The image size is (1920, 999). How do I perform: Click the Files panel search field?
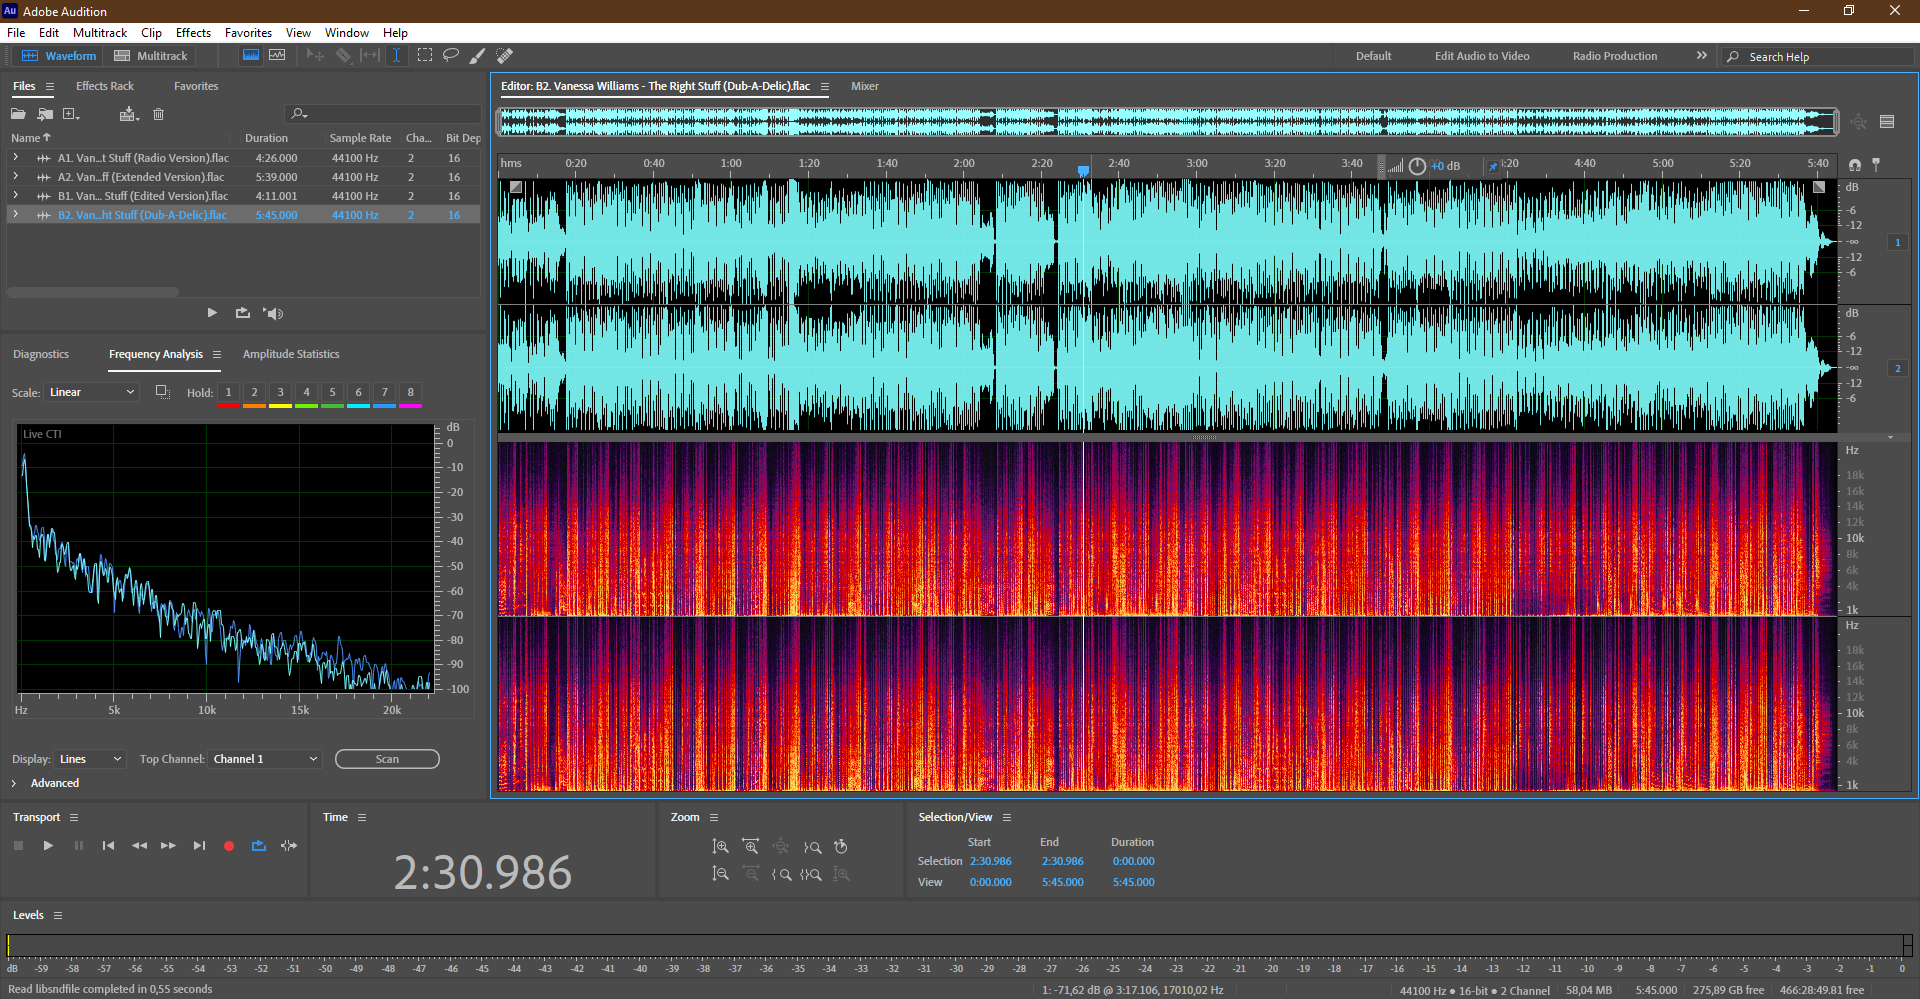(x=382, y=114)
